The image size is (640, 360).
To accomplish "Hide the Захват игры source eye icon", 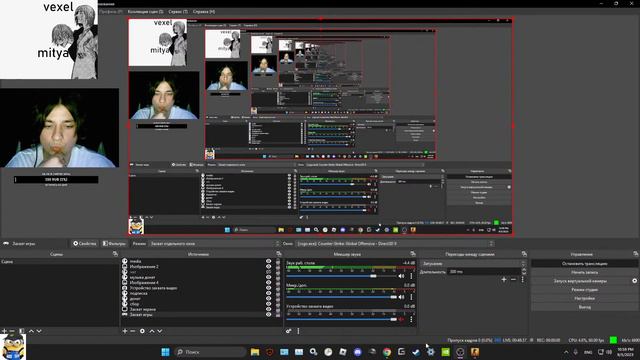I will [269, 315].
